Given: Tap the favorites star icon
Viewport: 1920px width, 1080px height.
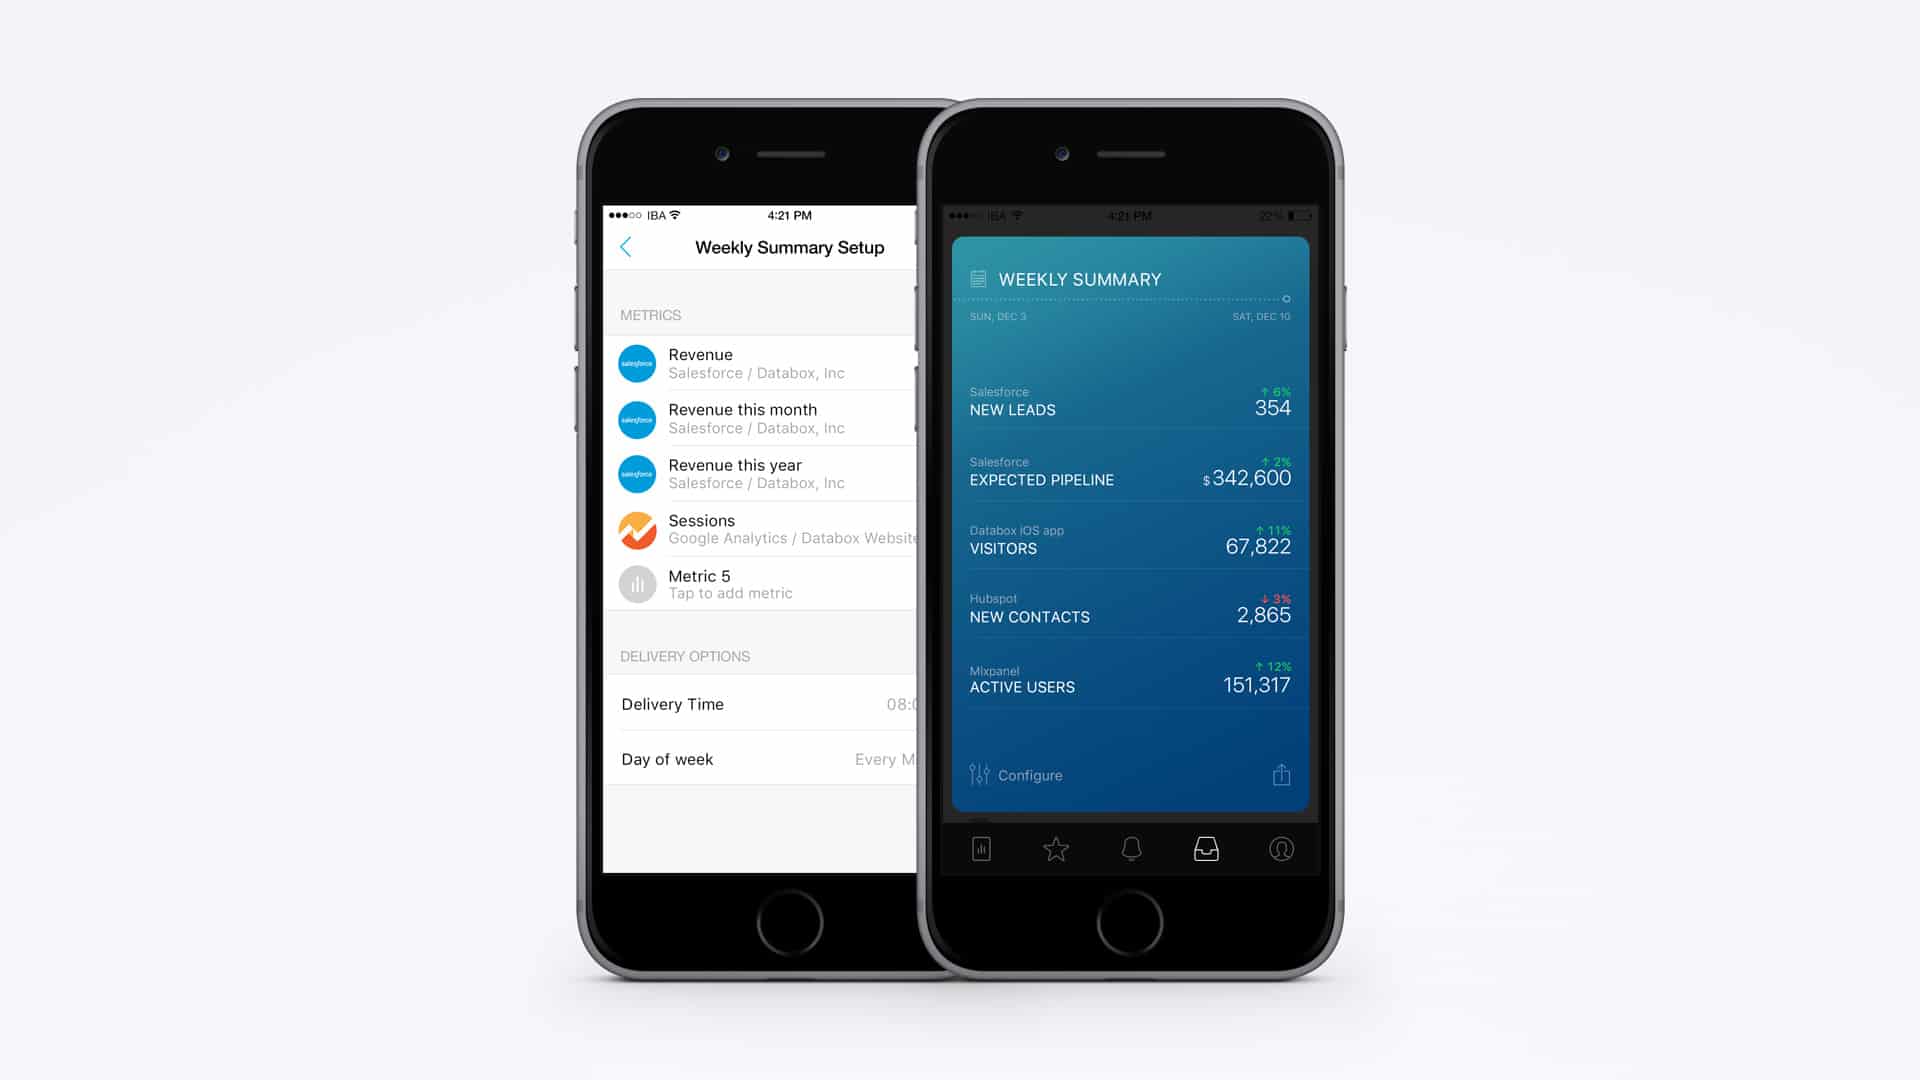Looking at the screenshot, I should click(x=1055, y=848).
